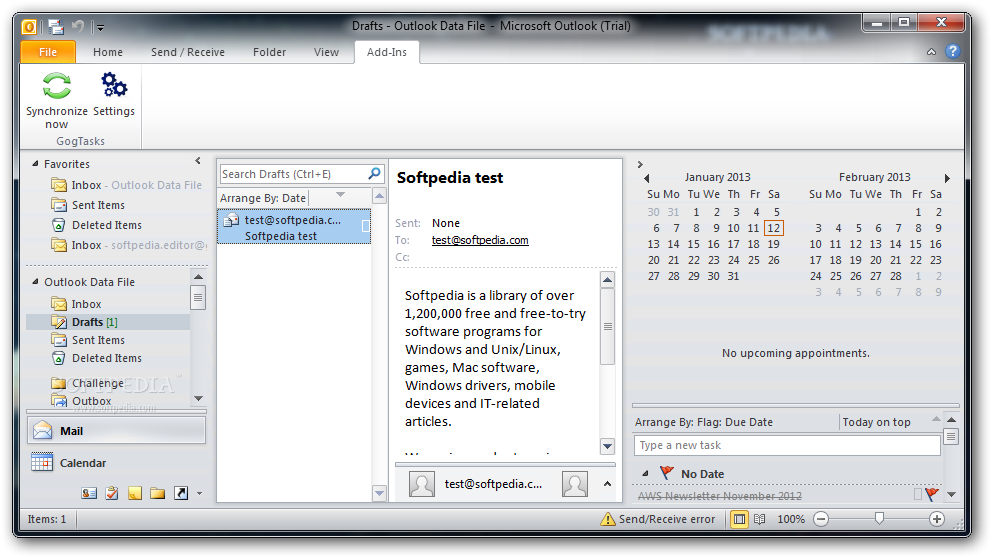
Task: Click zoom out minus button
Action: tap(821, 519)
